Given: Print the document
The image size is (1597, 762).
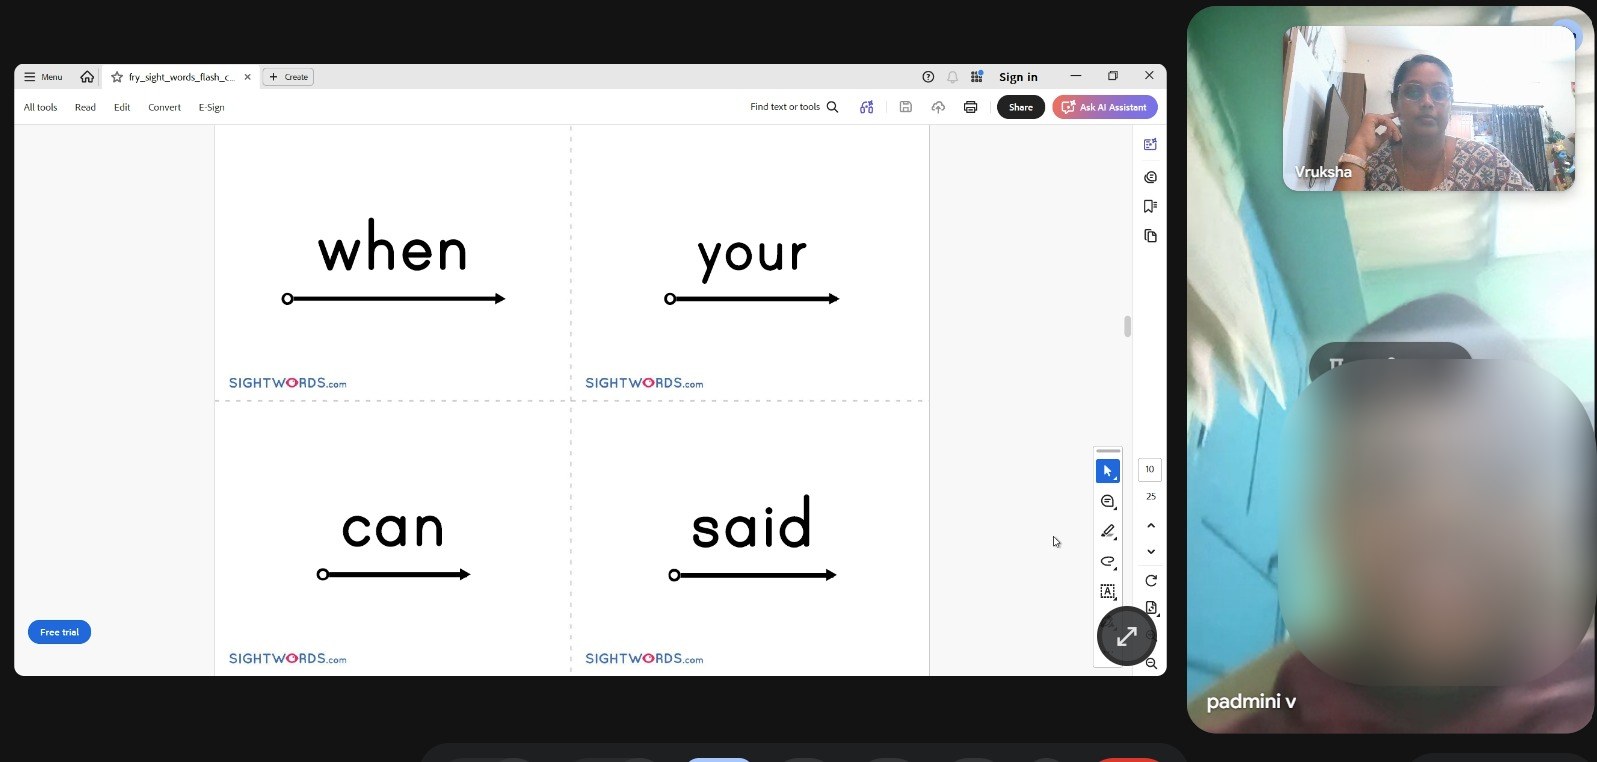Looking at the screenshot, I should [970, 107].
